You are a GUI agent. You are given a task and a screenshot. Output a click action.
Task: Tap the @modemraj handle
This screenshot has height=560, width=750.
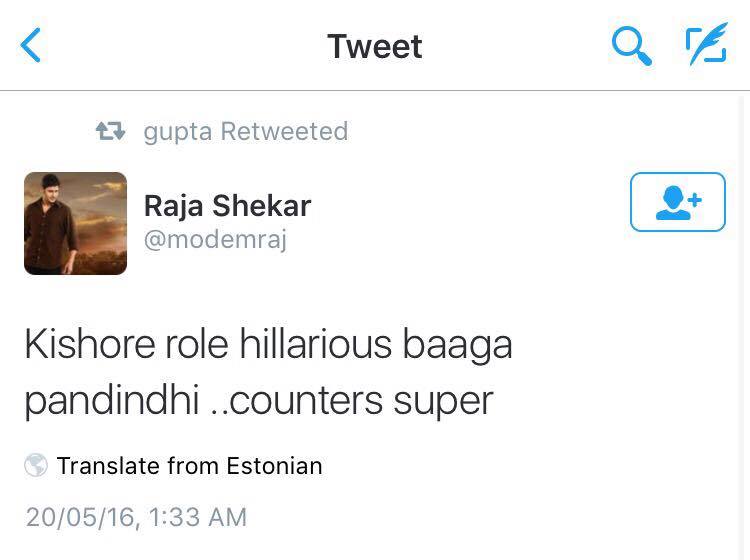tap(215, 241)
